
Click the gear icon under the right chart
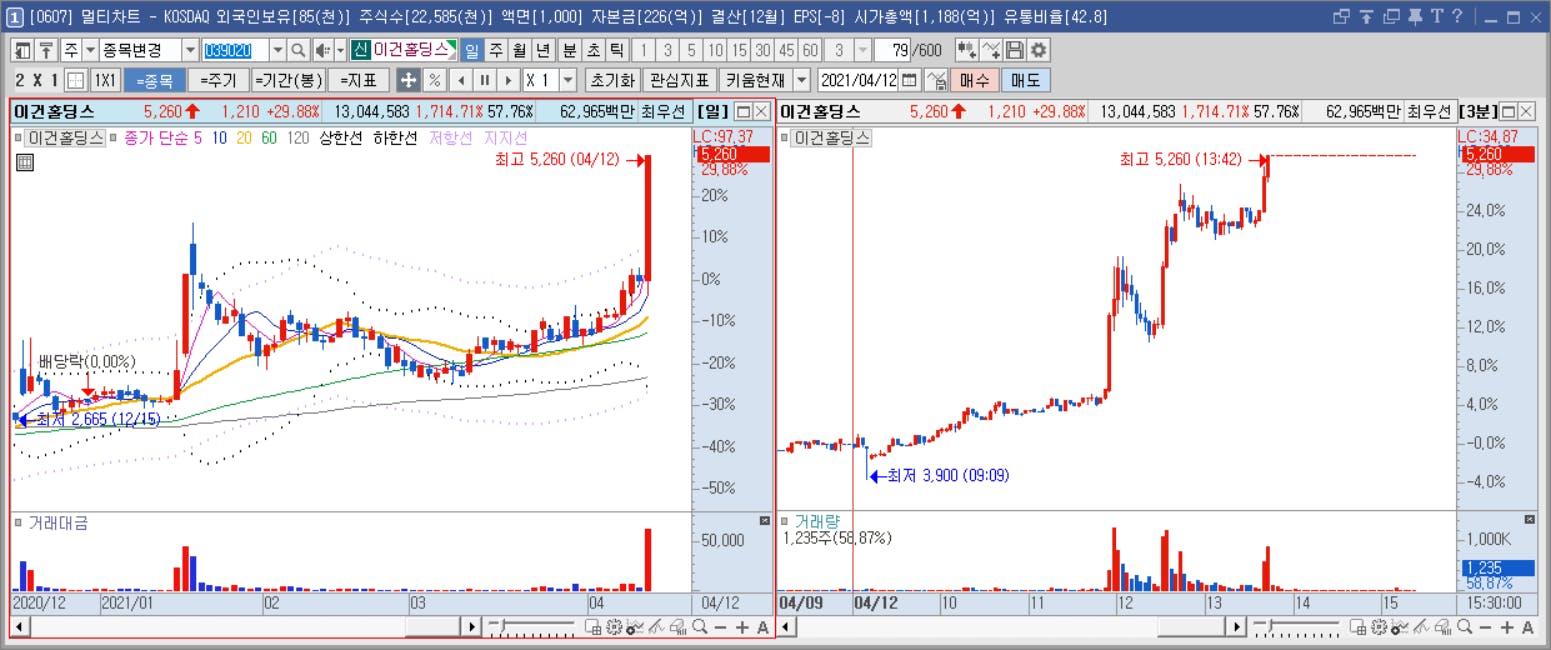pos(1378,627)
